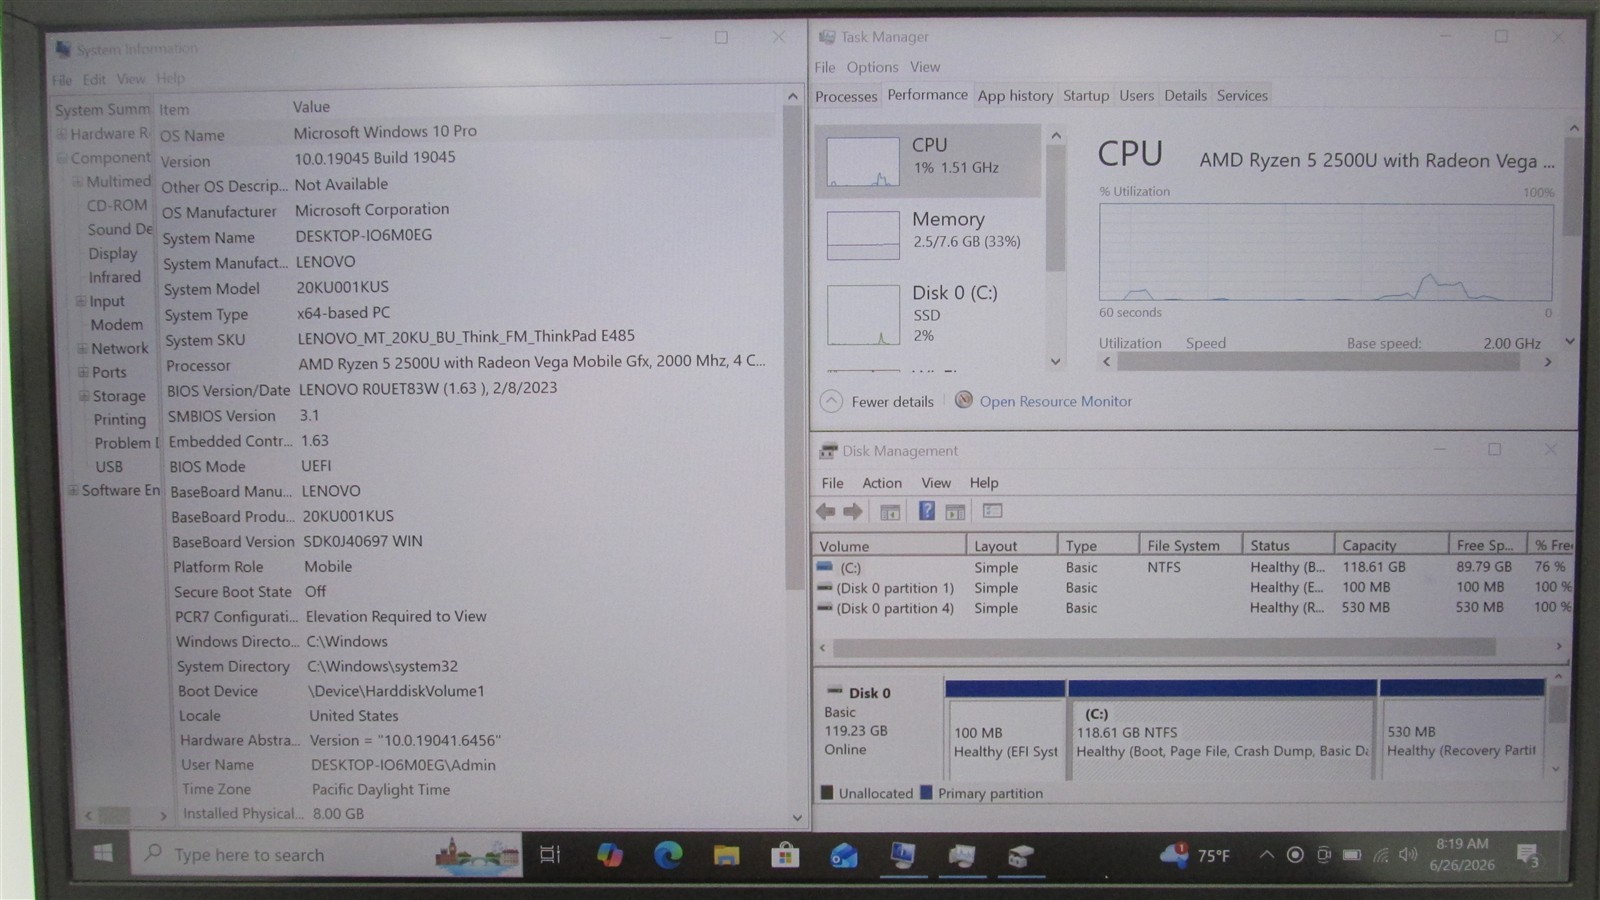Open Action menu in Disk Management
Viewport: 1600px width, 900px height.
pyautogui.click(x=882, y=483)
